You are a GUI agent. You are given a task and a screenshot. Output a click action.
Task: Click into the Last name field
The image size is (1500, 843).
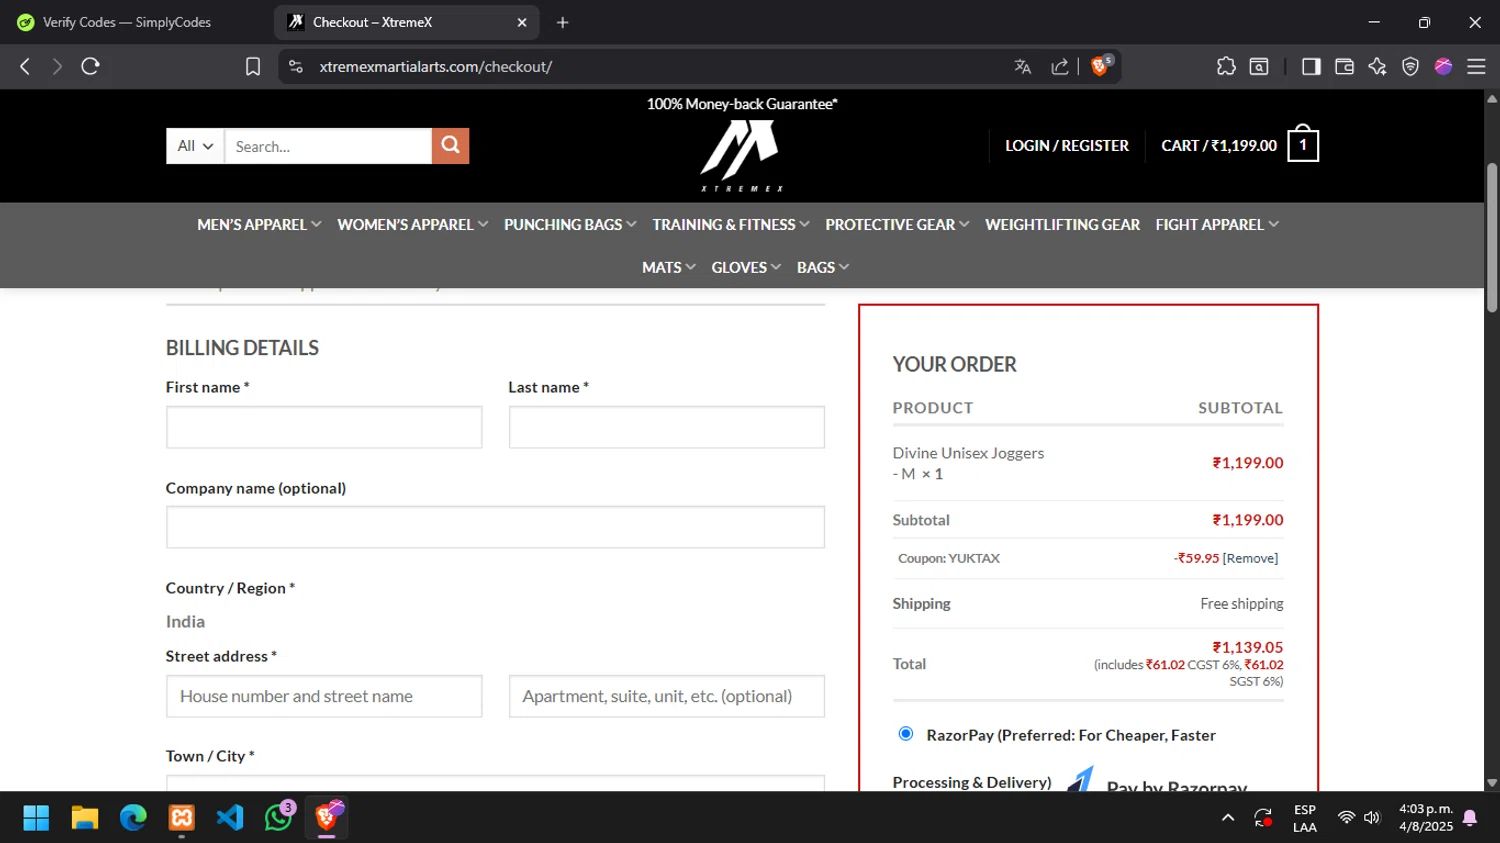(666, 427)
